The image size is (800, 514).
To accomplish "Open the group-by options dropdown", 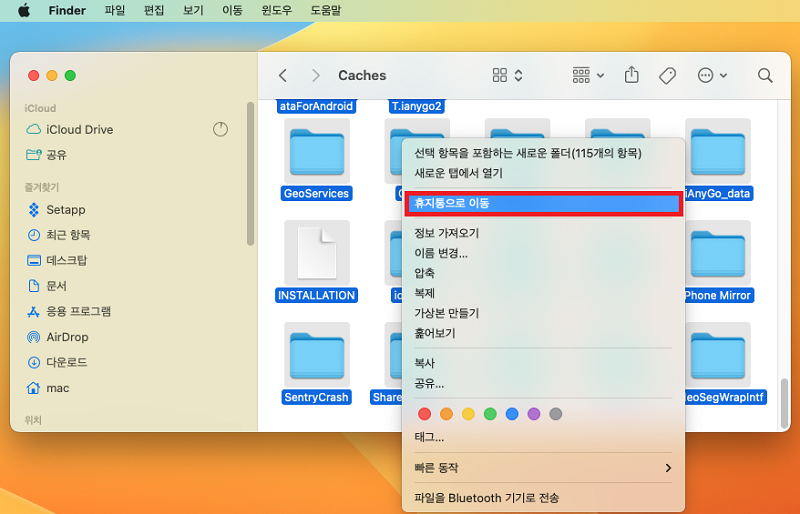I will pyautogui.click(x=588, y=76).
